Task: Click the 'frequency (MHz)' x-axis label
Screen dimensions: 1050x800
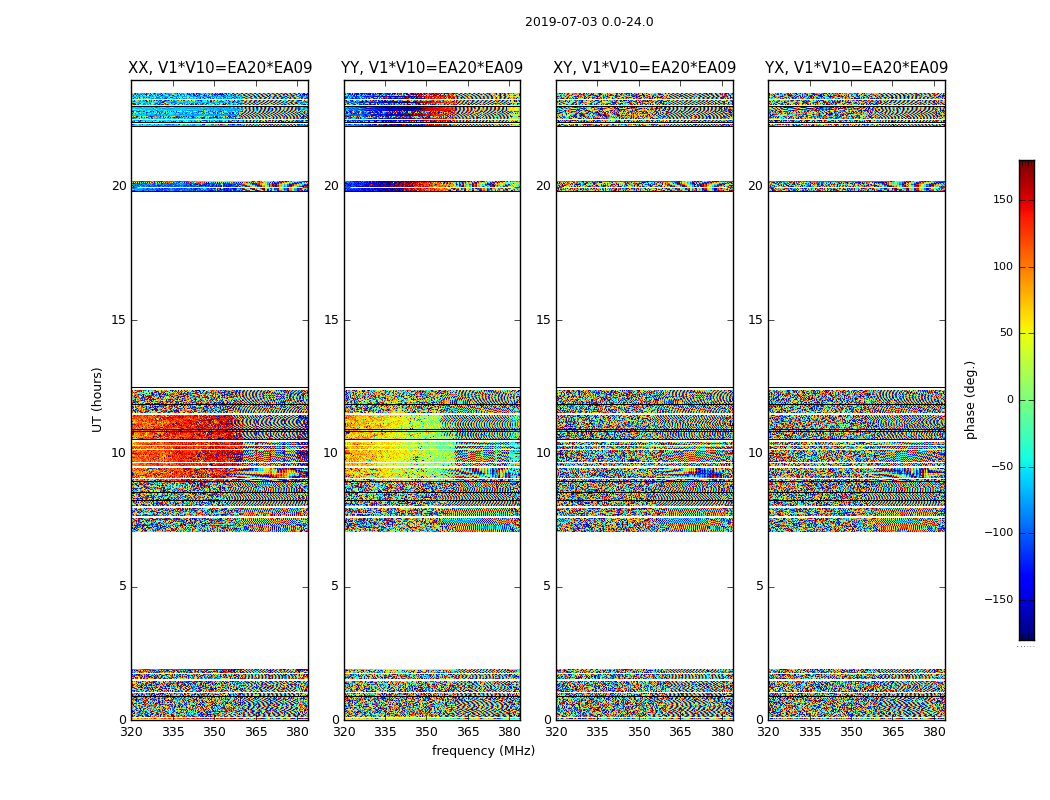Action: (483, 751)
